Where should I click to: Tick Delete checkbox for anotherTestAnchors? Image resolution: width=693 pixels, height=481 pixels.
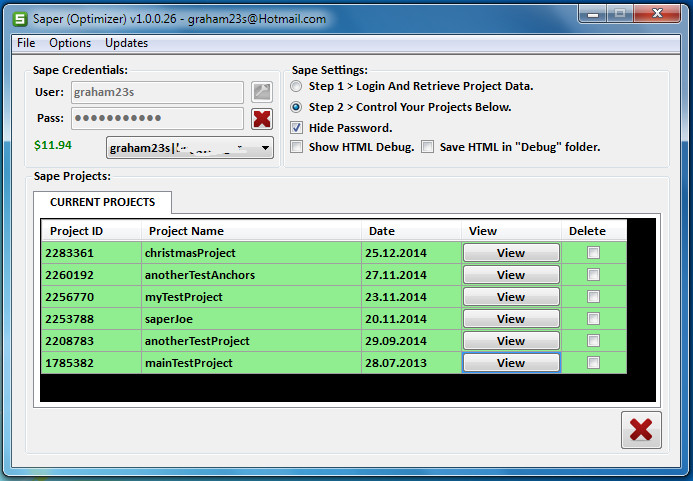point(593,275)
